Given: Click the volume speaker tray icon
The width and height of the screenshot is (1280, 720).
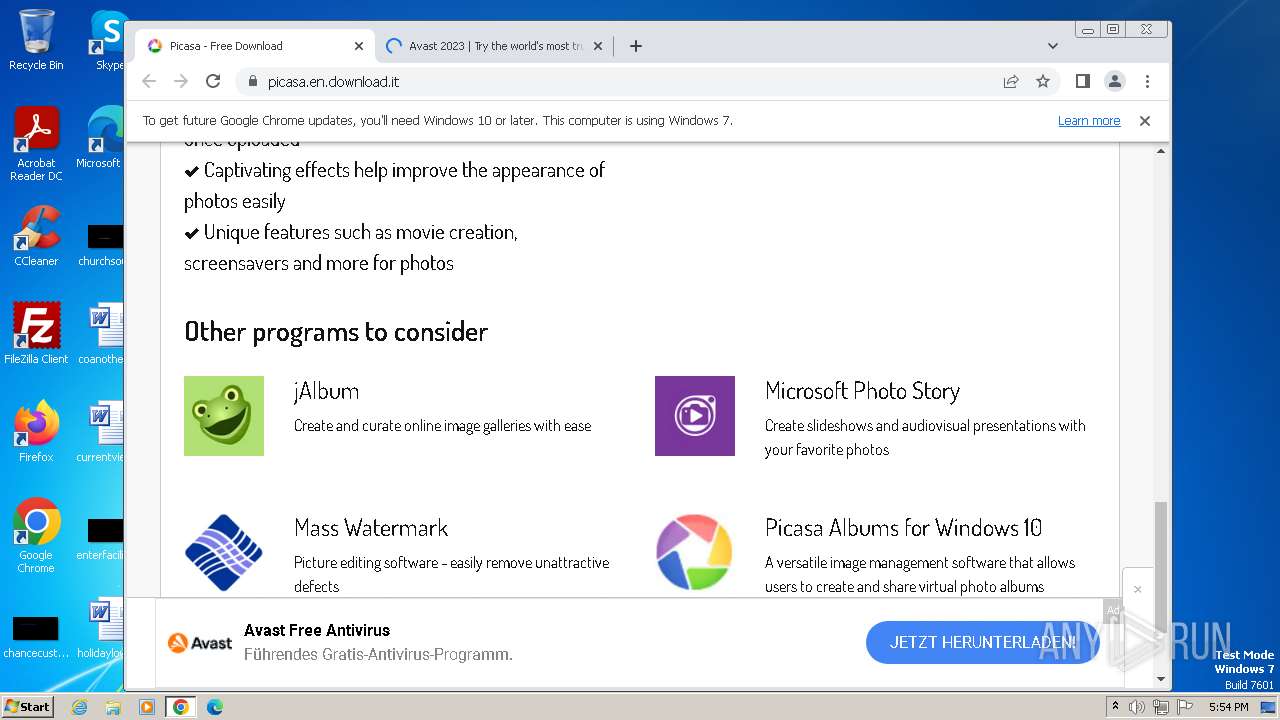Looking at the screenshot, I should tap(1137, 707).
